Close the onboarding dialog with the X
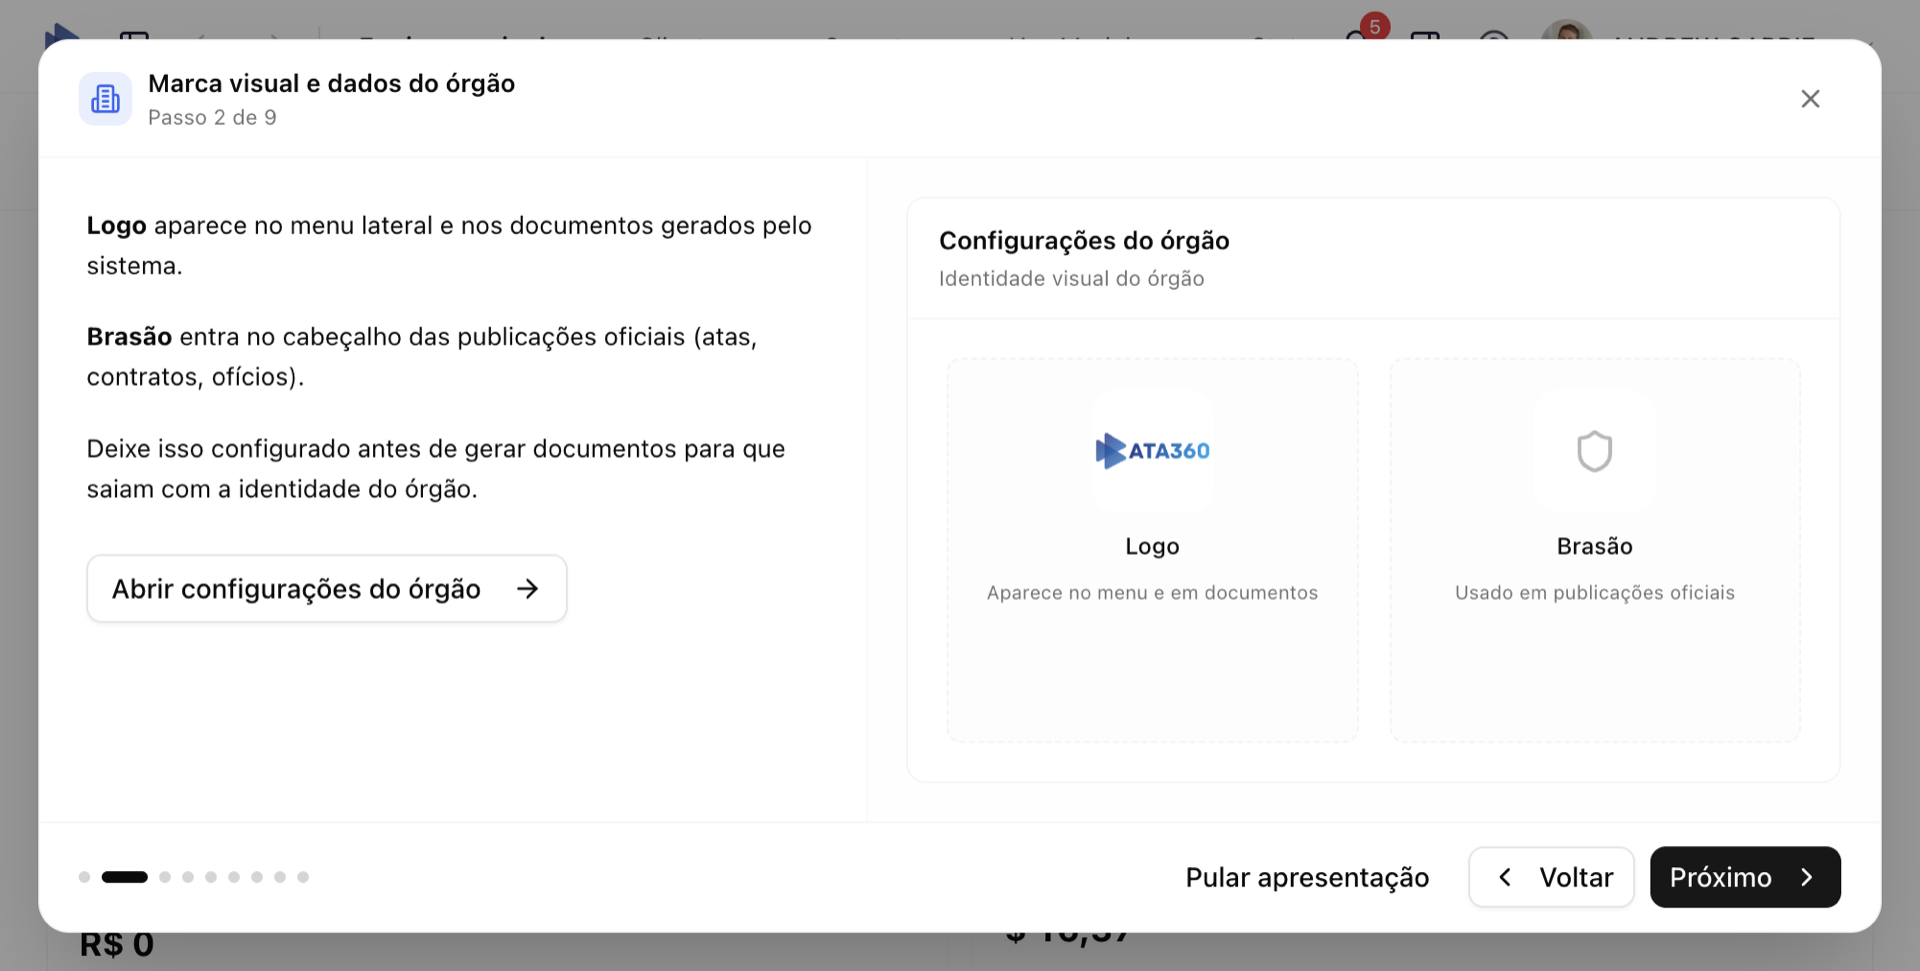The width and height of the screenshot is (1920, 971). pos(1809,99)
